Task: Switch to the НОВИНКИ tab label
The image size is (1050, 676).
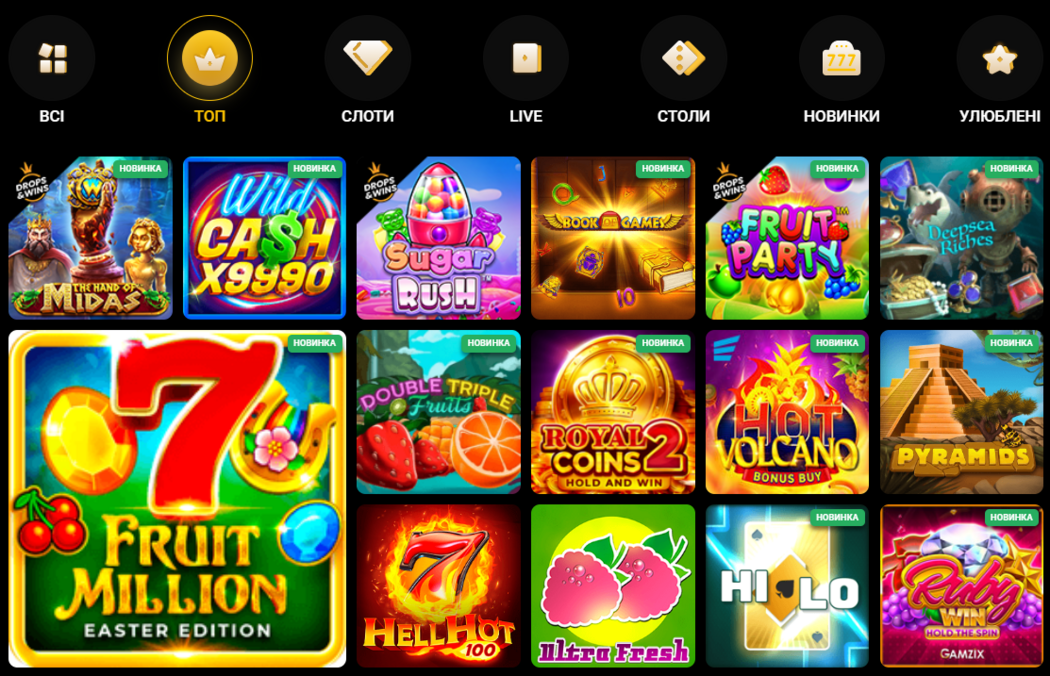Action: (842, 116)
